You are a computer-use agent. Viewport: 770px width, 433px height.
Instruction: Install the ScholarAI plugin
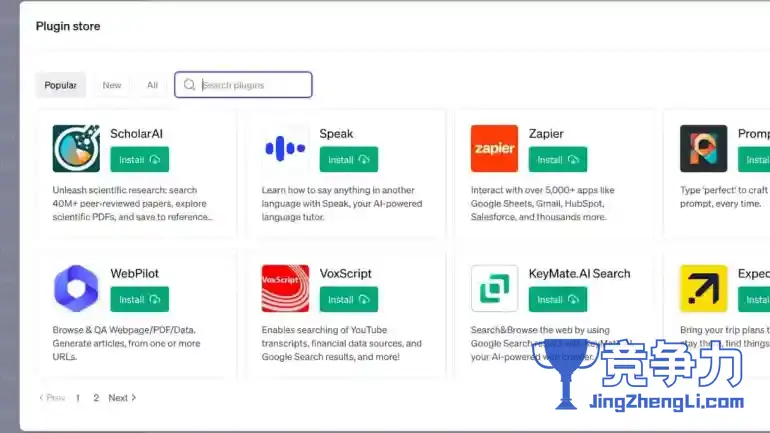tap(140, 160)
